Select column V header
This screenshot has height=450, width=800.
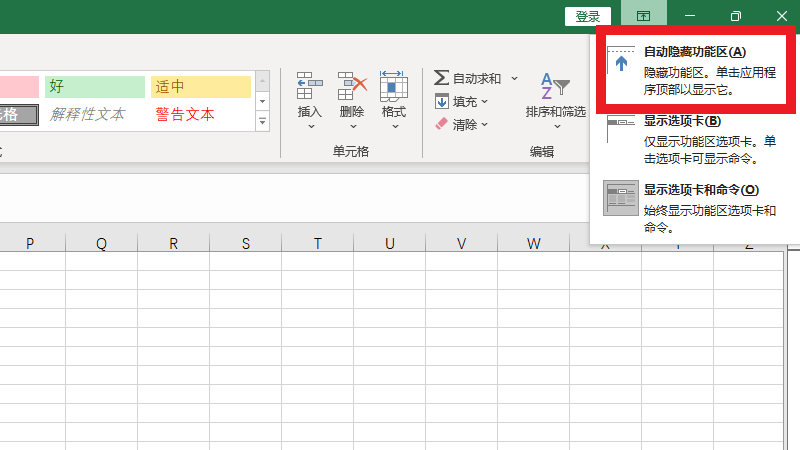pyautogui.click(x=461, y=243)
